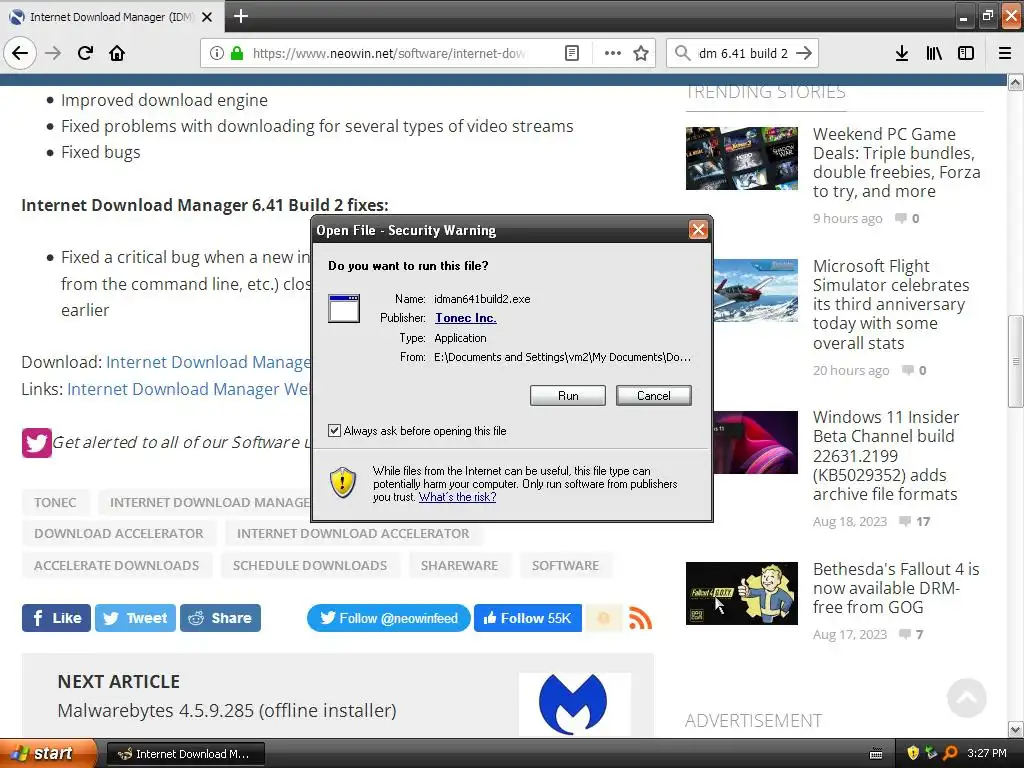Toggle reader view in address bar
Image resolution: width=1024 pixels, height=768 pixels.
(571, 53)
